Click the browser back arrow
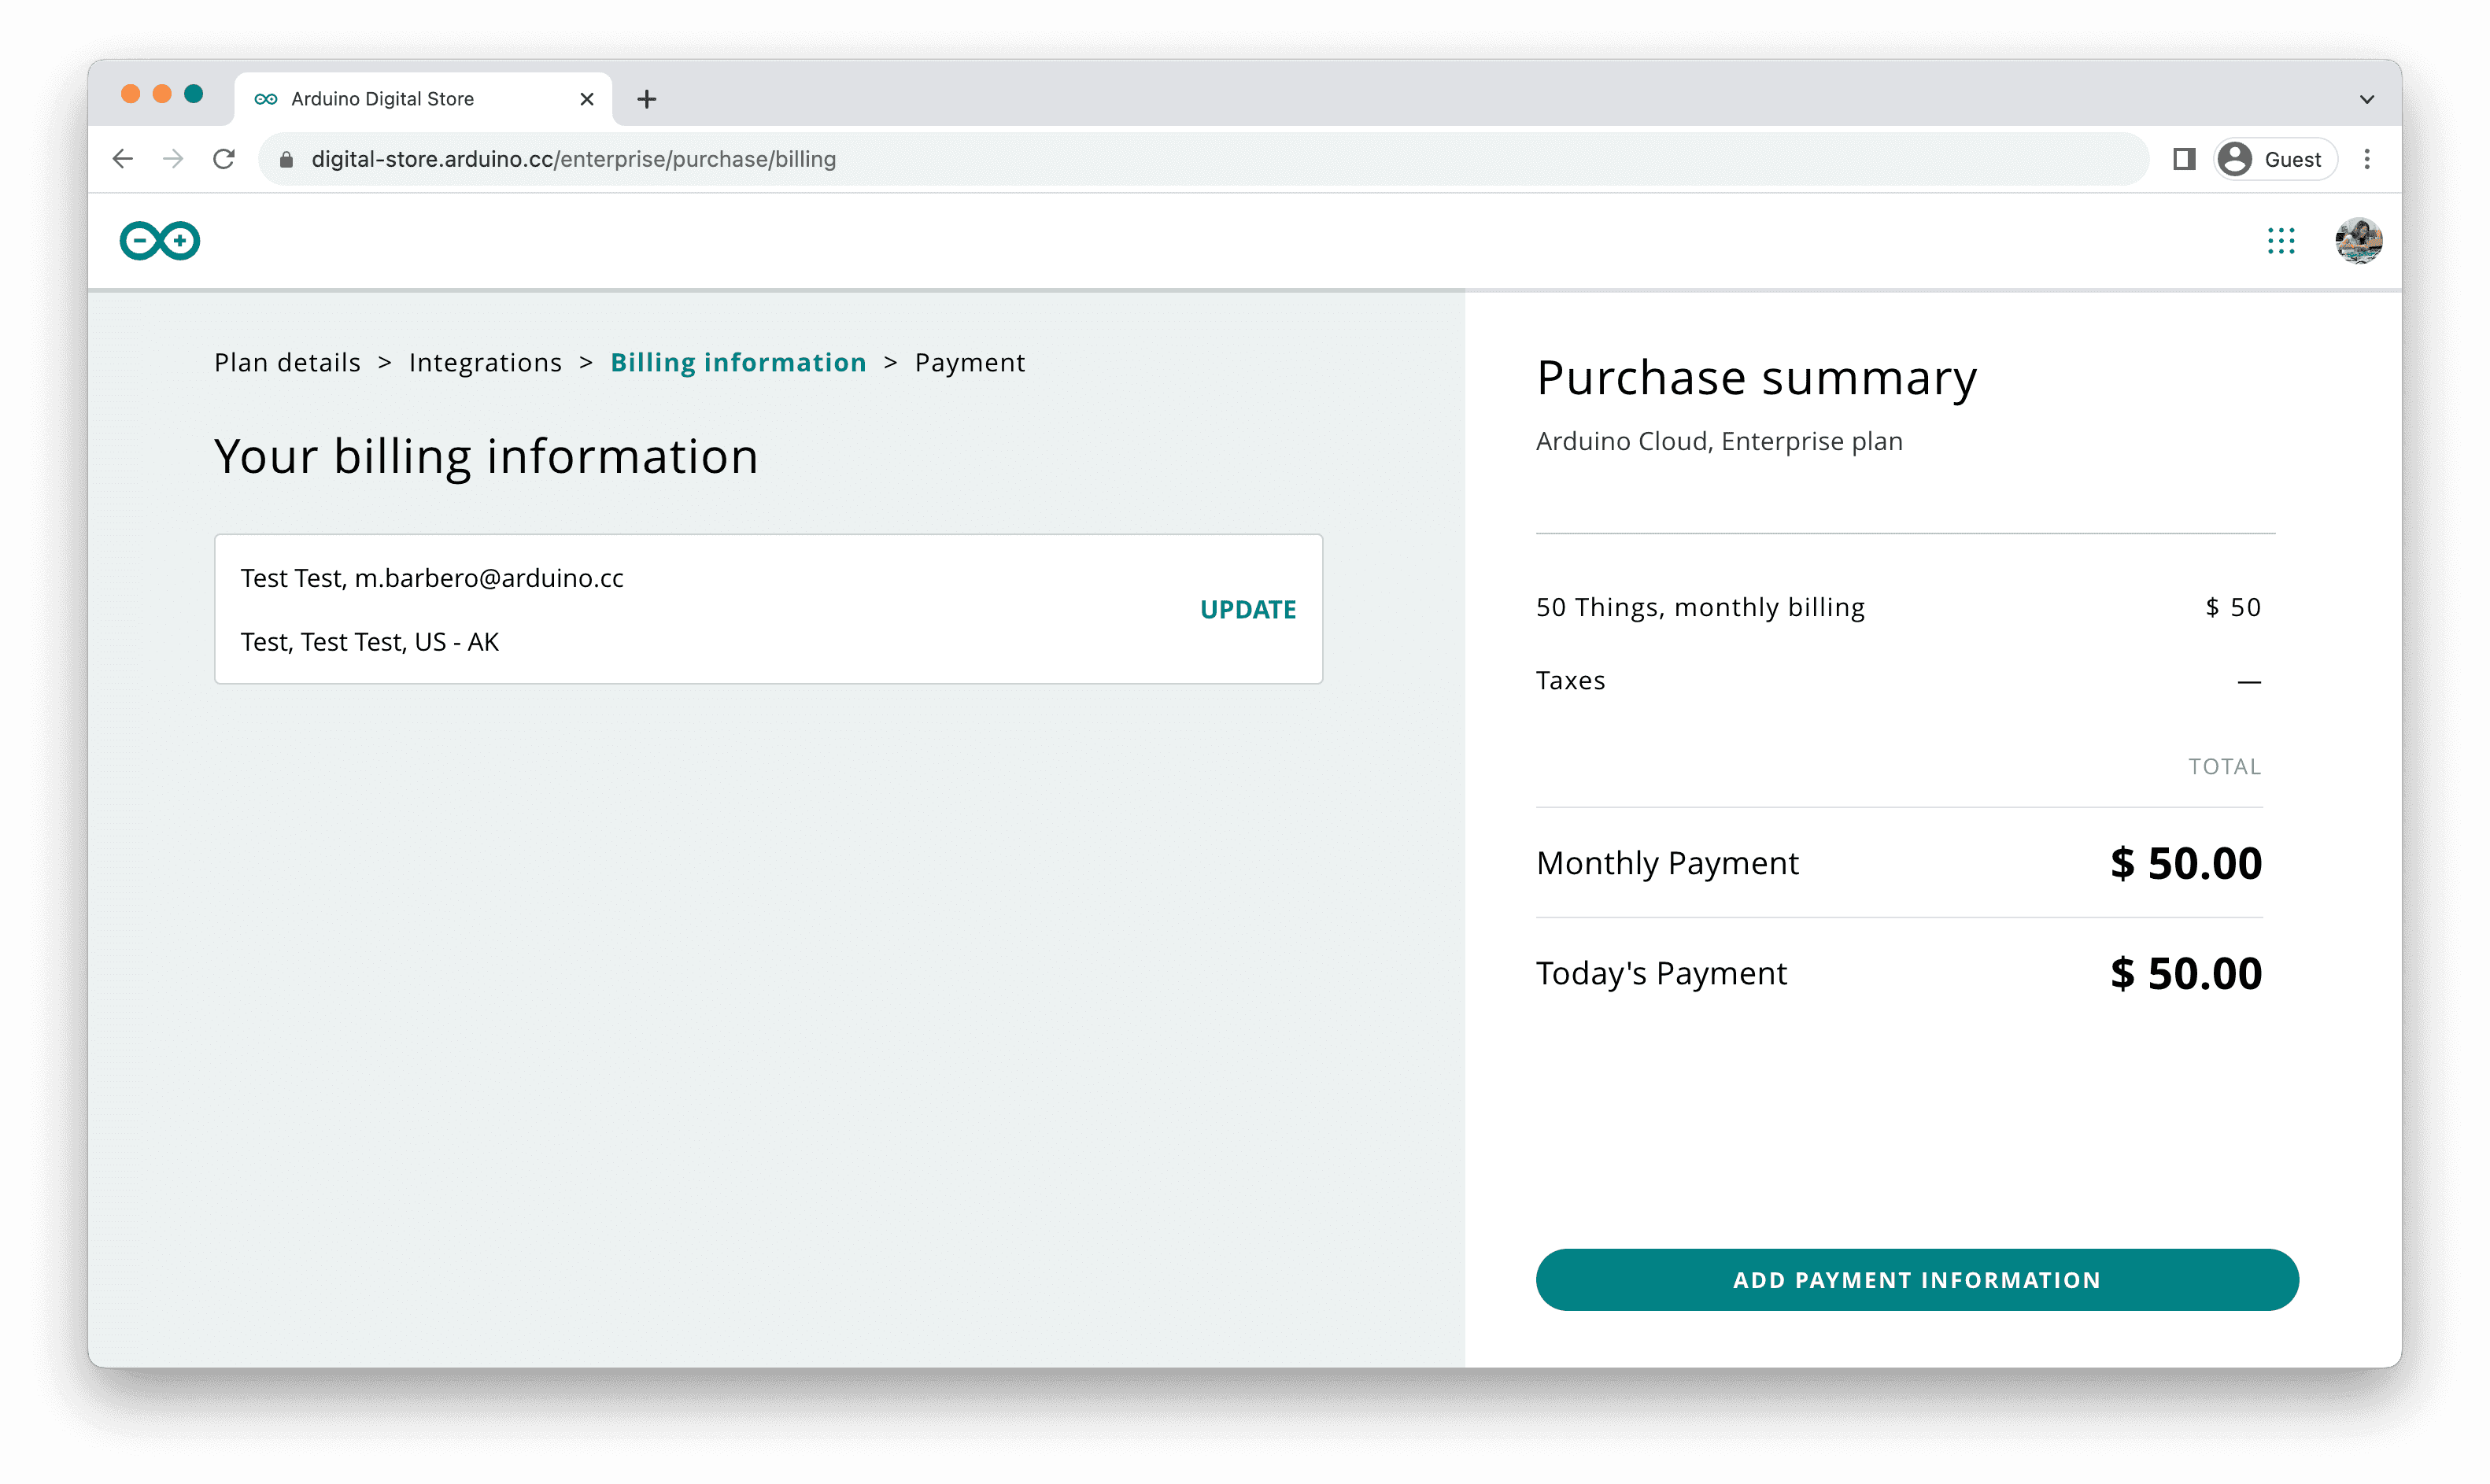This screenshot has height=1484, width=2490. (122, 158)
